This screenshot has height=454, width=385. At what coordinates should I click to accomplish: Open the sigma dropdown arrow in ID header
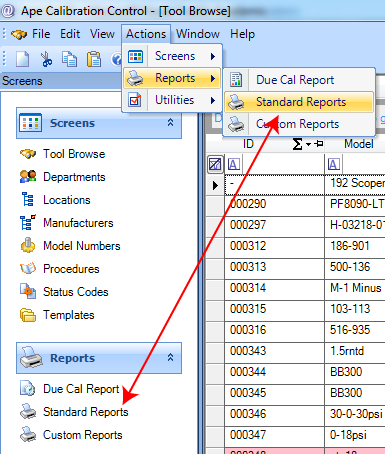coord(308,144)
